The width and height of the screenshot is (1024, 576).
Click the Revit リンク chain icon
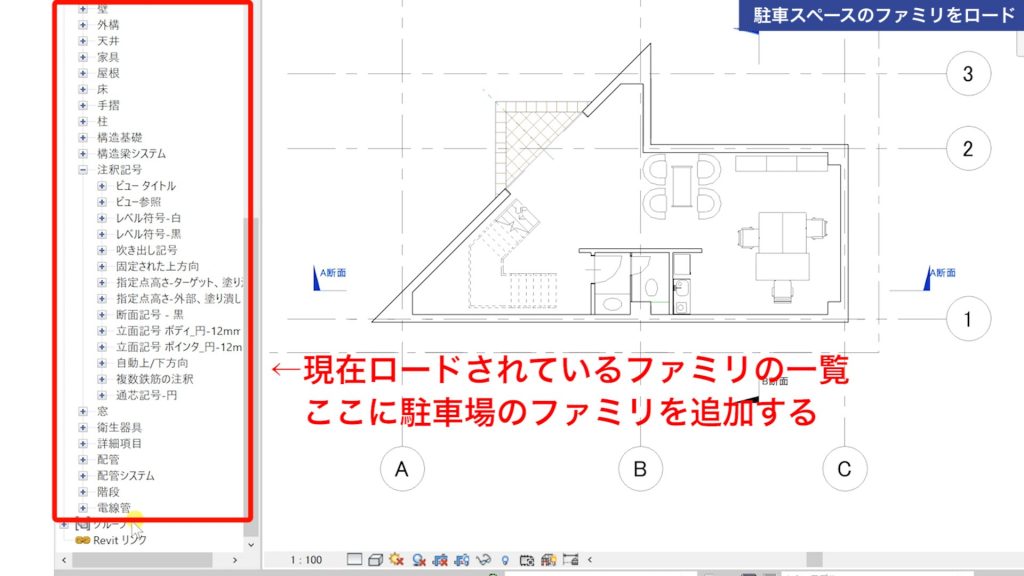click(x=82, y=540)
